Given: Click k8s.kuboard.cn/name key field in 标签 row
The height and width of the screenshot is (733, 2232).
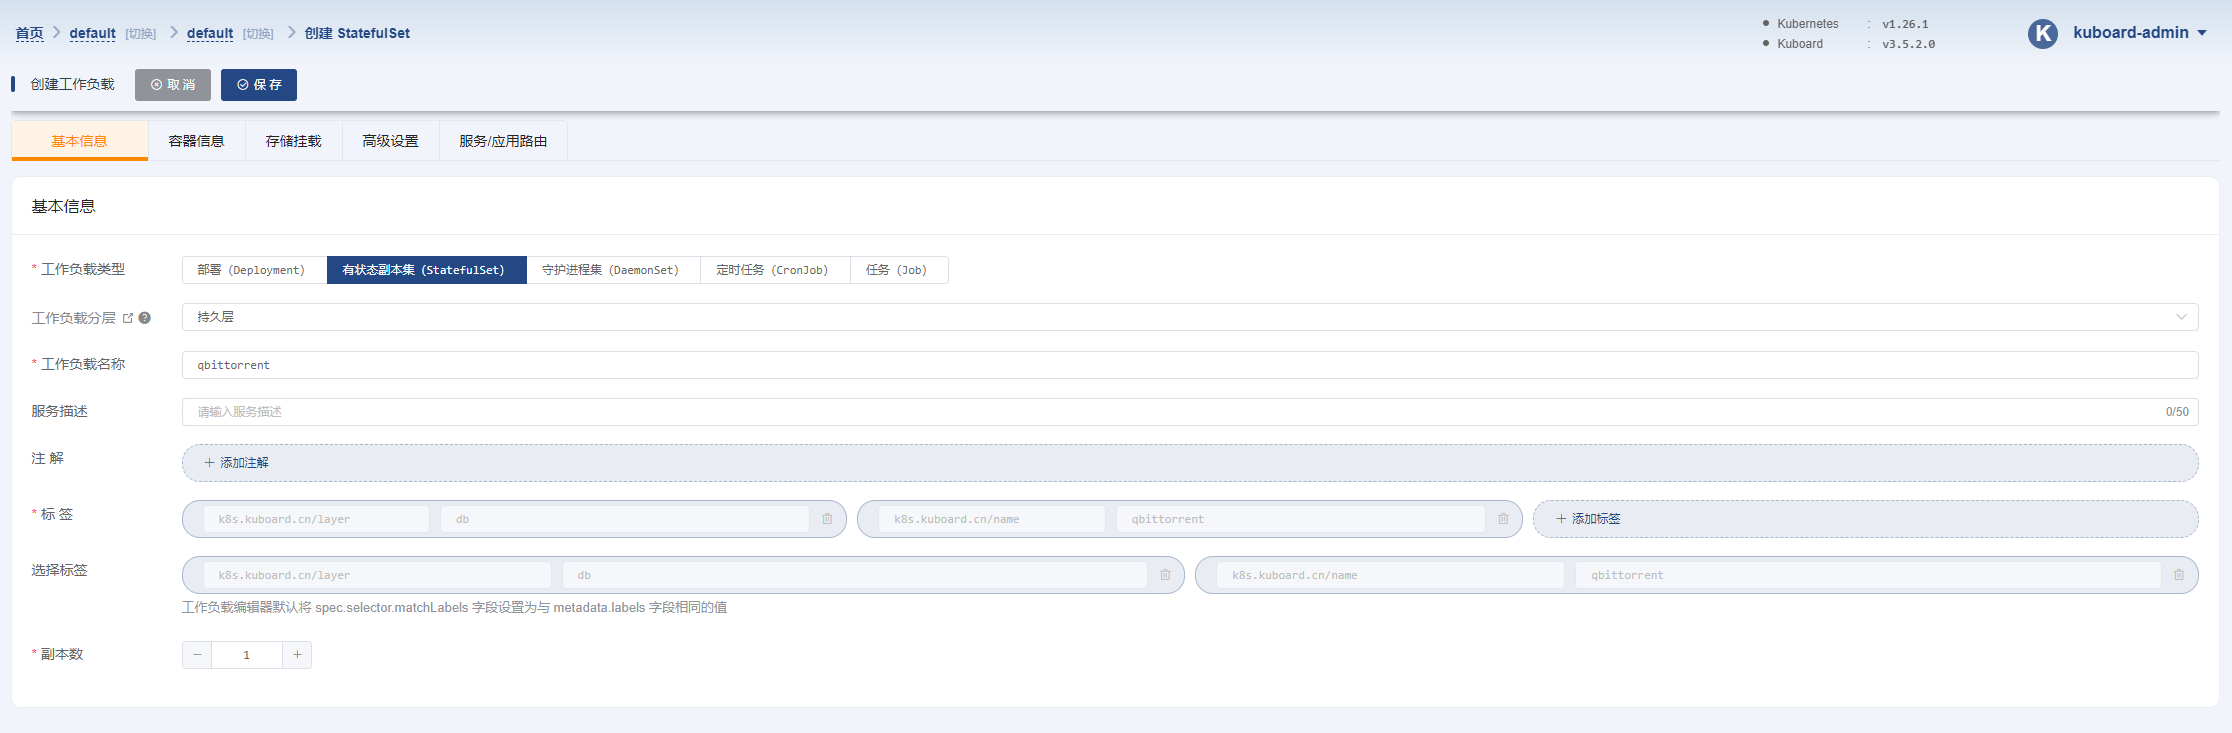Looking at the screenshot, I should point(992,519).
